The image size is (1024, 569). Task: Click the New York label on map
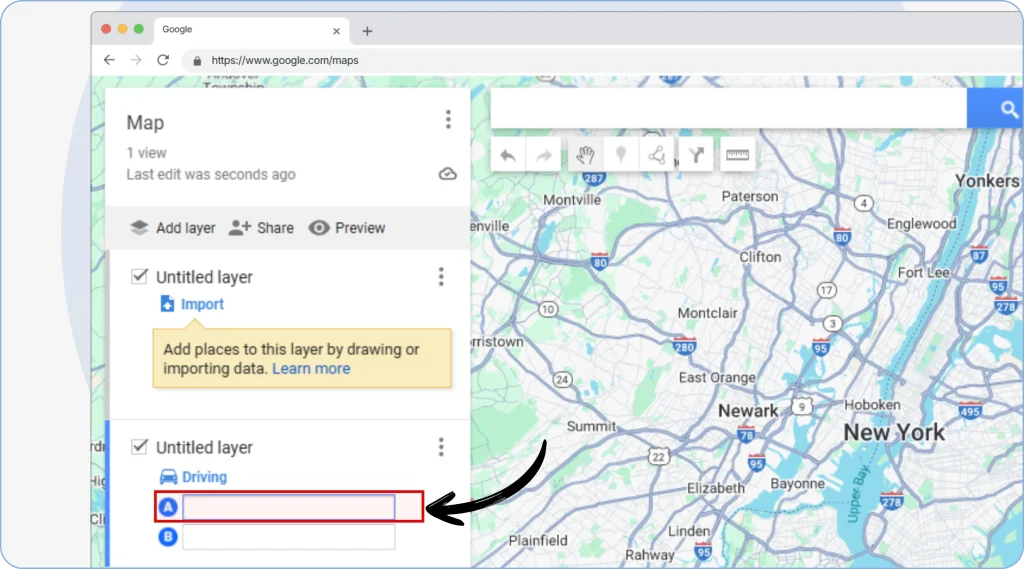(x=894, y=432)
